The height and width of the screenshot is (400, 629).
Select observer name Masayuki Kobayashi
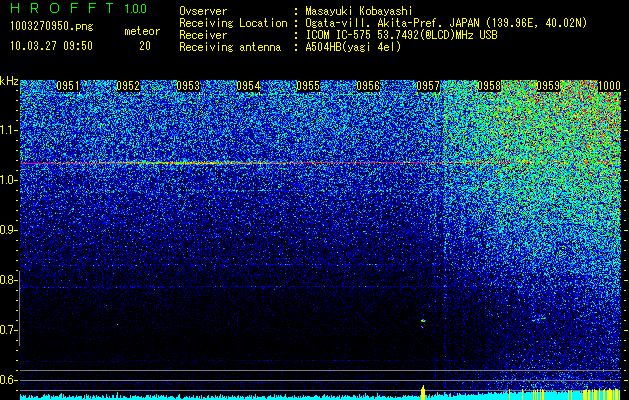[x=359, y=11]
